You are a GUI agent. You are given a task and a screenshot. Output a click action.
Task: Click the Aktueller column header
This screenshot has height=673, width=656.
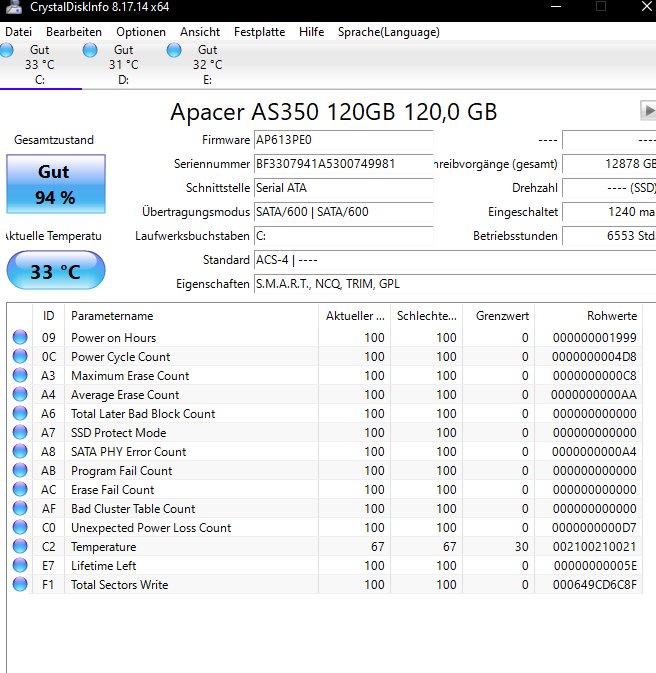tap(355, 316)
